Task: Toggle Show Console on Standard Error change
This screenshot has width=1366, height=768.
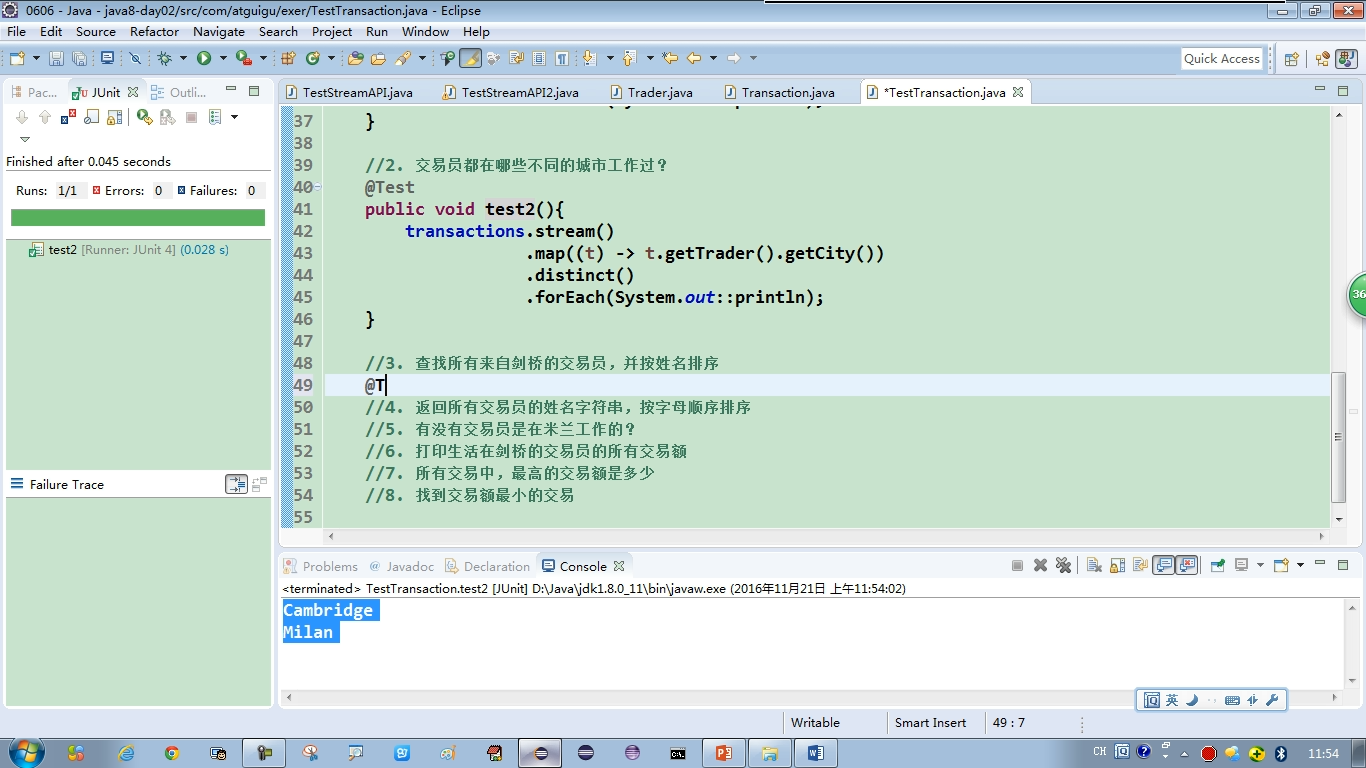Action: [1186, 566]
